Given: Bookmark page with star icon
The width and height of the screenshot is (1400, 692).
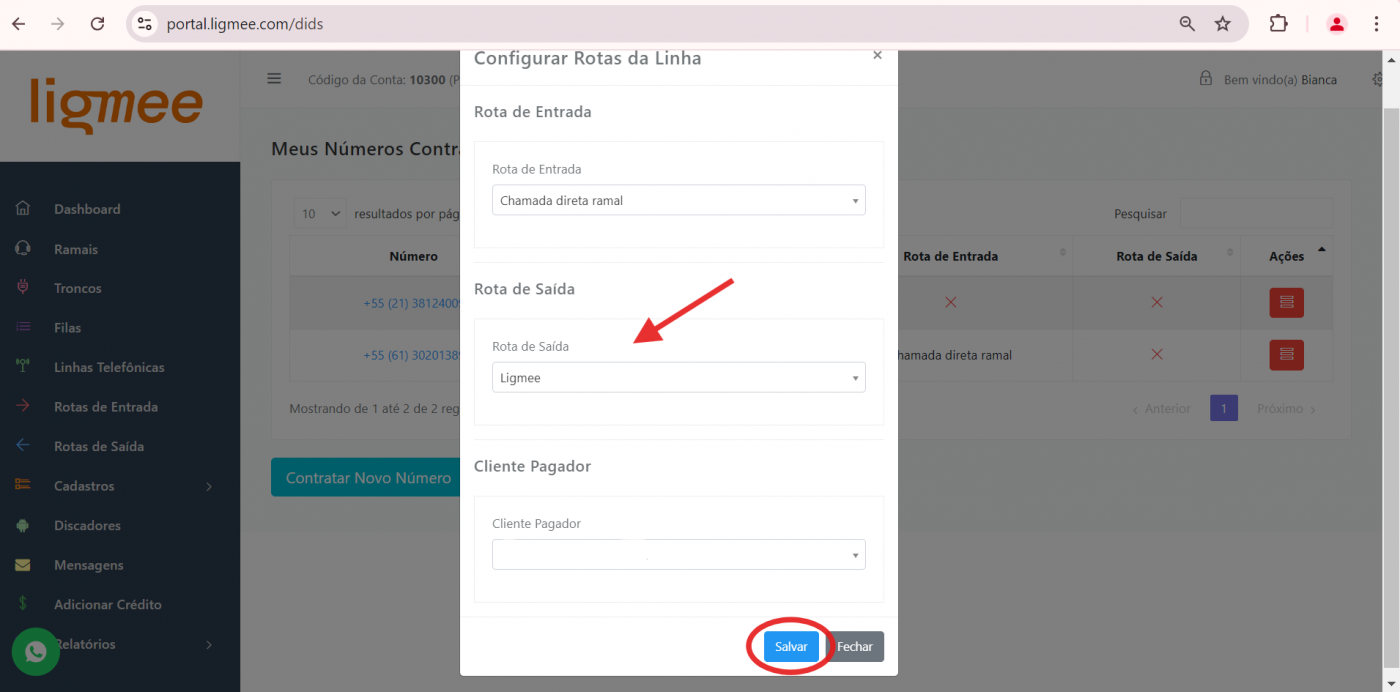Looking at the screenshot, I should [x=1222, y=24].
